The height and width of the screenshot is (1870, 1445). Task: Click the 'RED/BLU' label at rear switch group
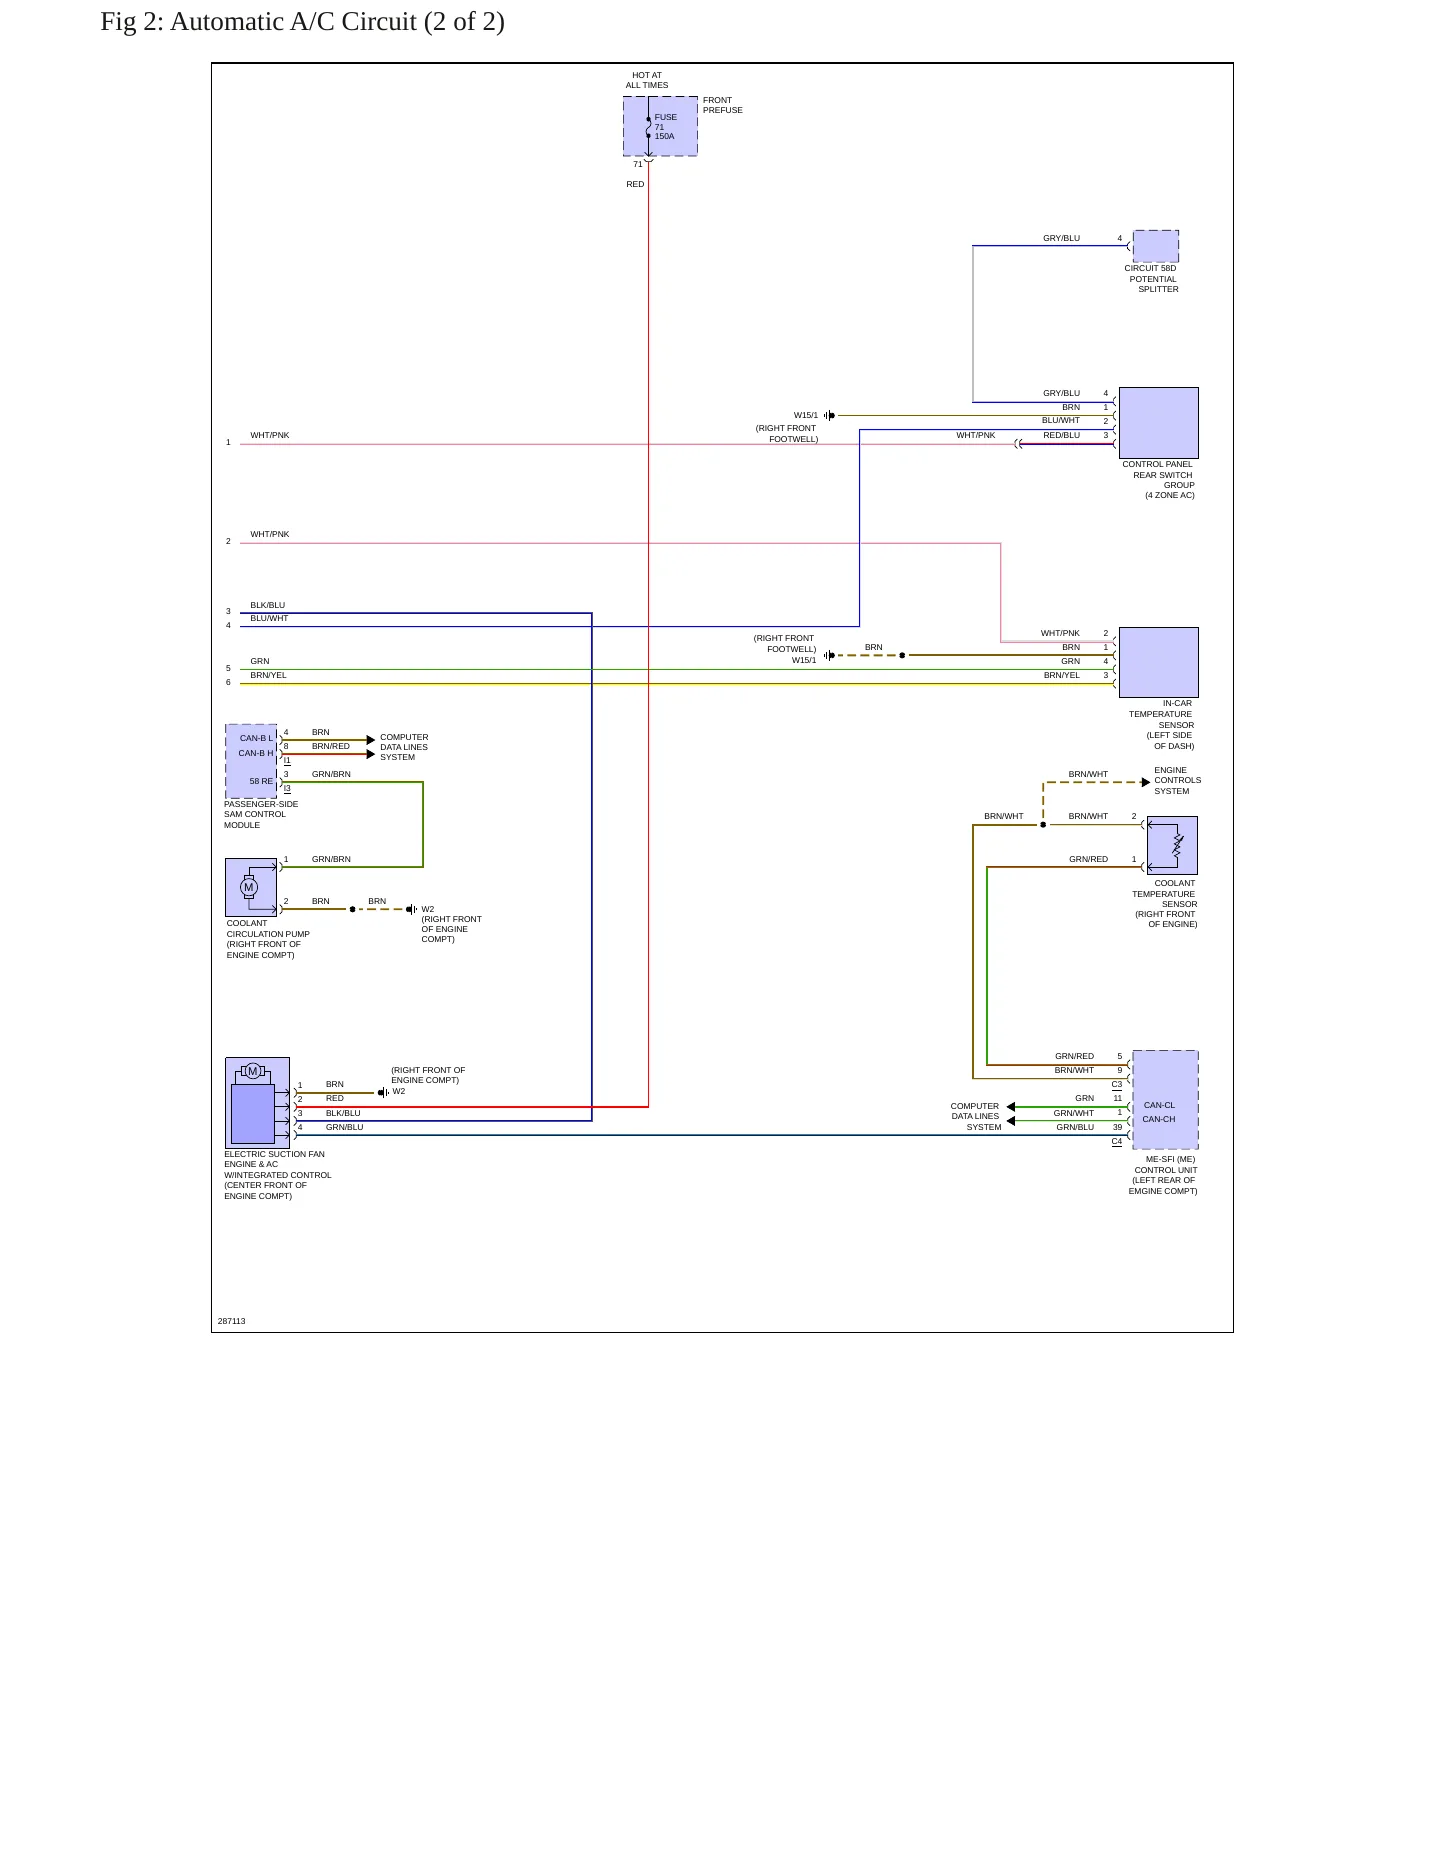point(1061,435)
